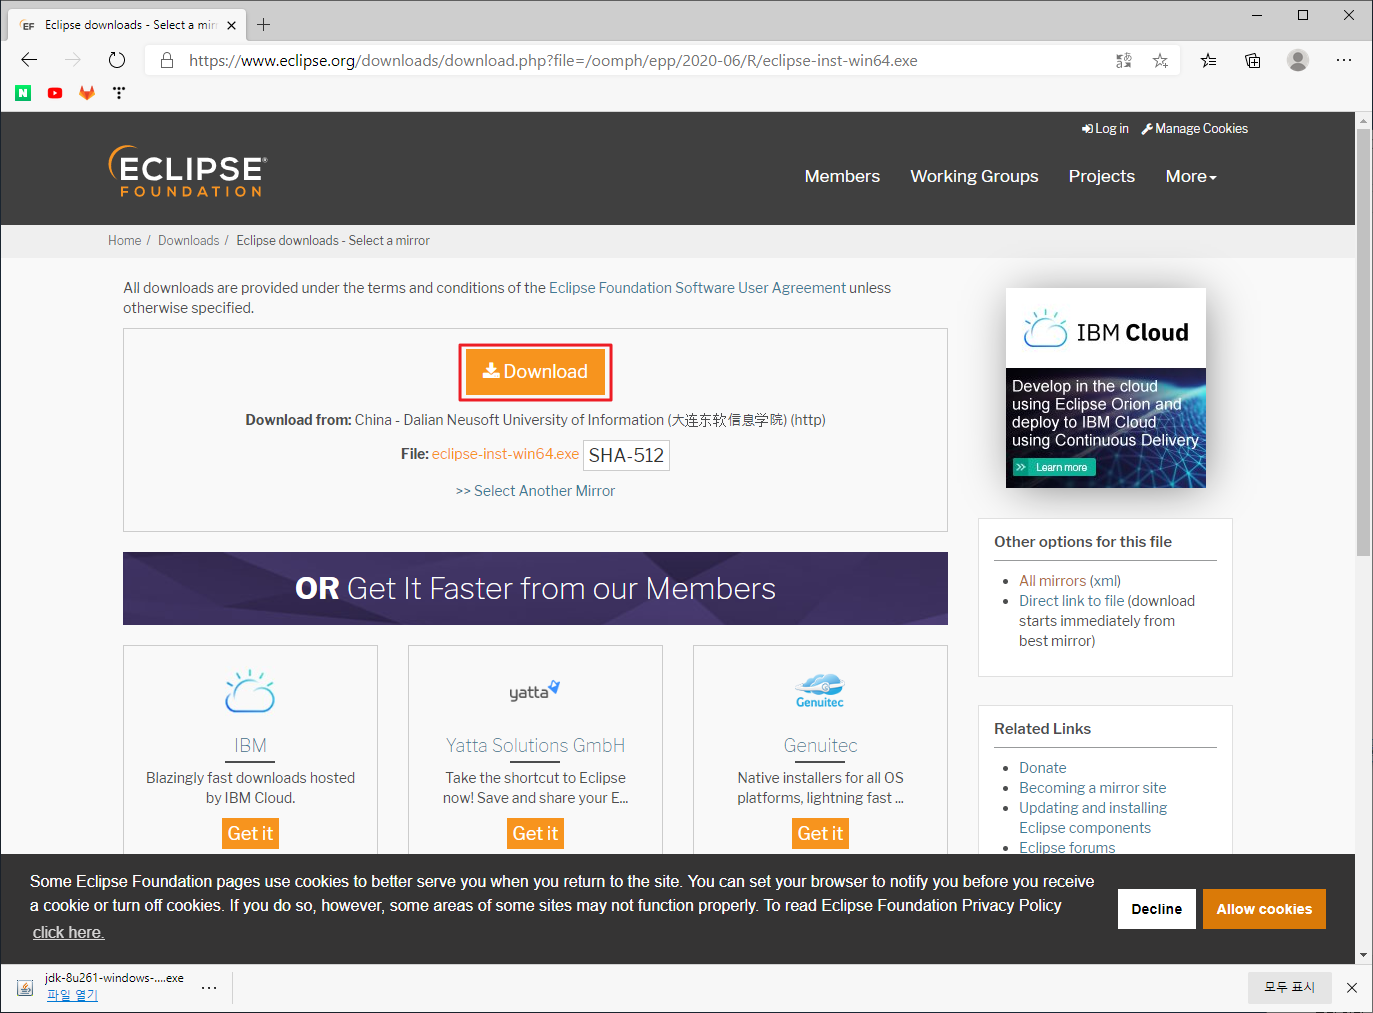Open Becoming a mirror site link
Image resolution: width=1373 pixels, height=1013 pixels.
(1092, 788)
